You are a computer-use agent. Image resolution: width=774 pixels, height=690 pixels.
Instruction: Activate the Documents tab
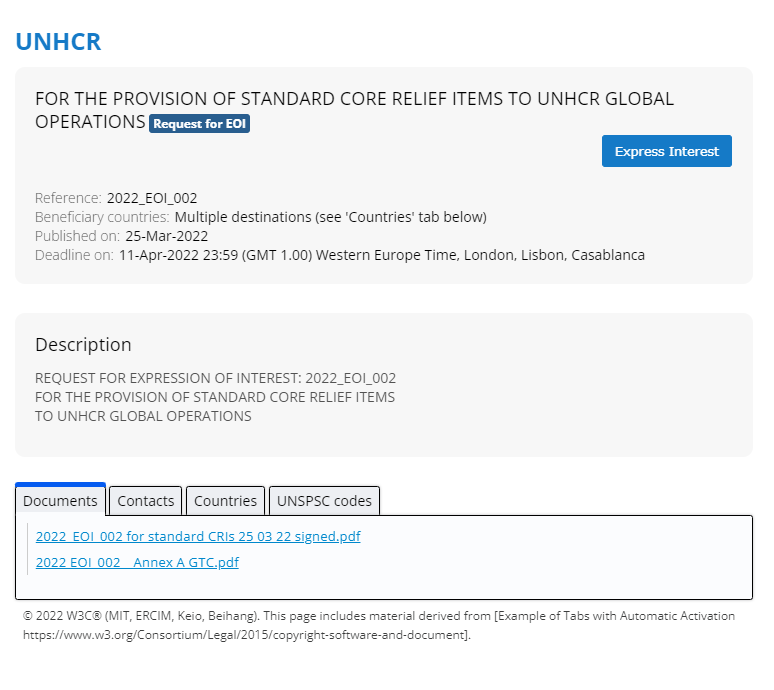point(60,501)
